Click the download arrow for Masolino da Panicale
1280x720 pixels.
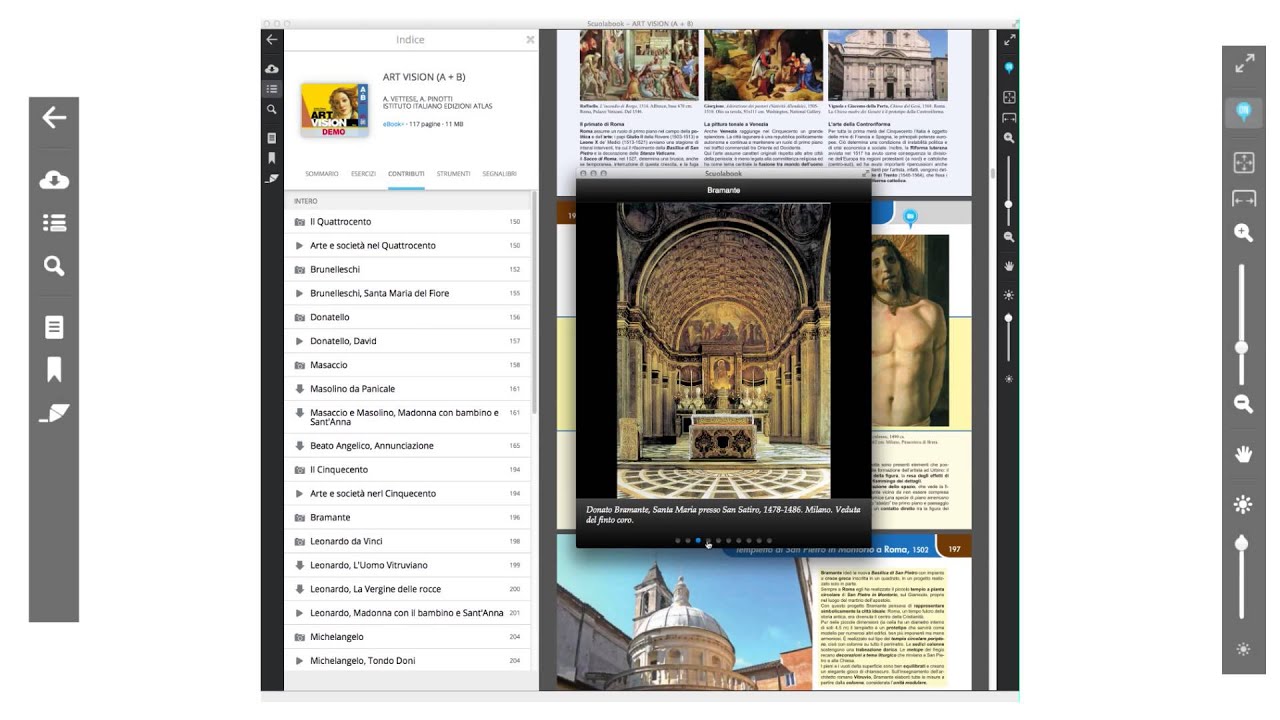pyautogui.click(x=299, y=389)
